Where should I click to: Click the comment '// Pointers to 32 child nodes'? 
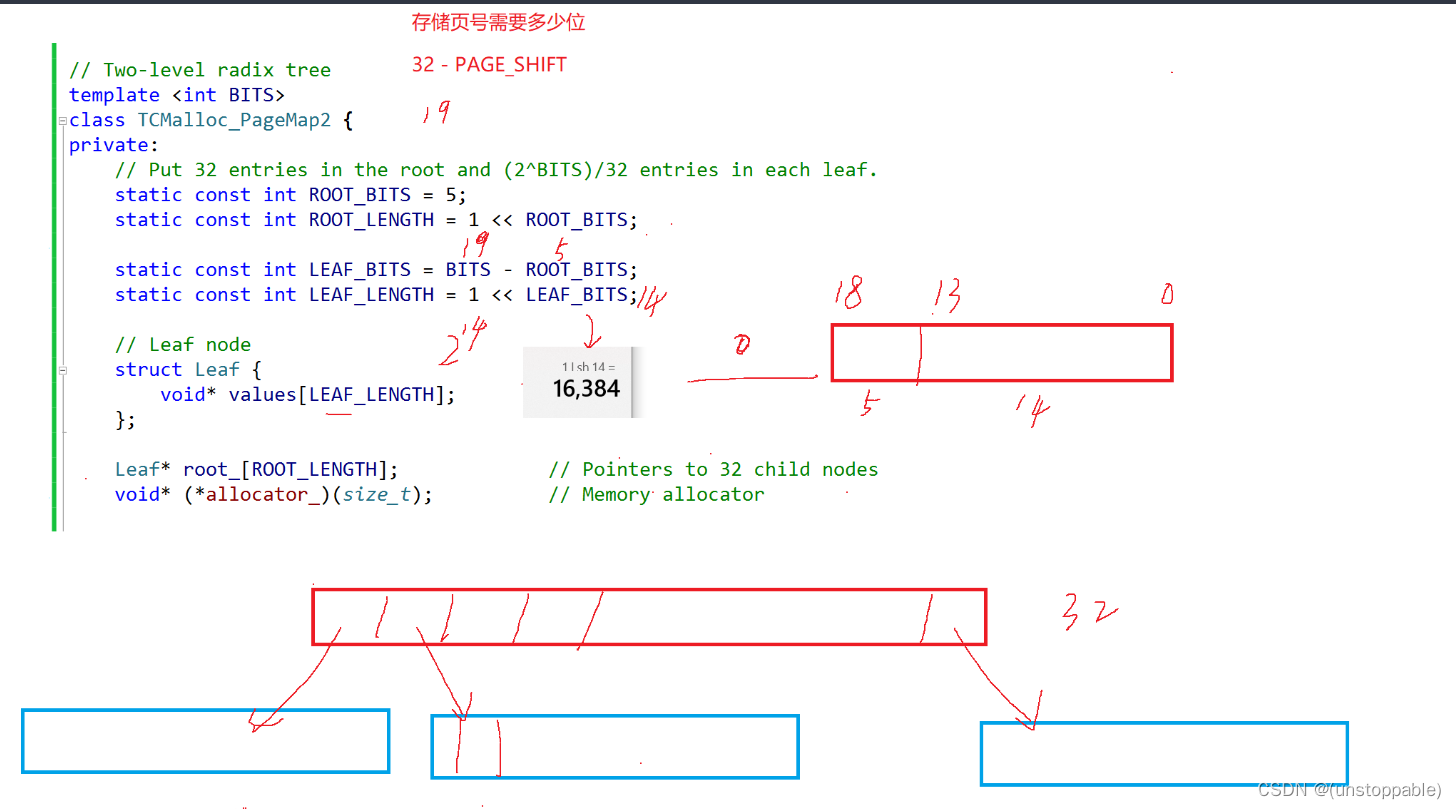point(713,469)
